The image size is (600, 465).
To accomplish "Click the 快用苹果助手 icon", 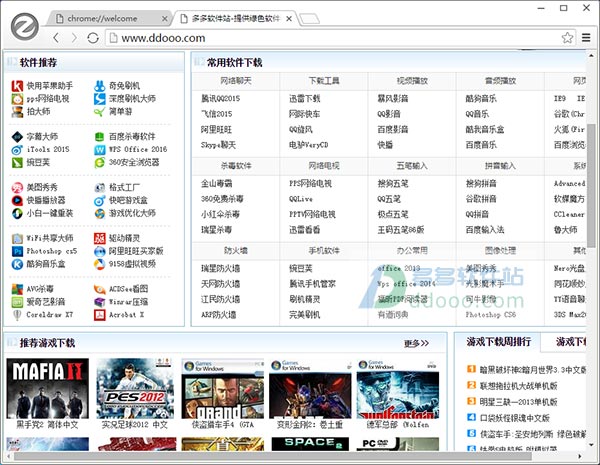I will tap(17, 86).
